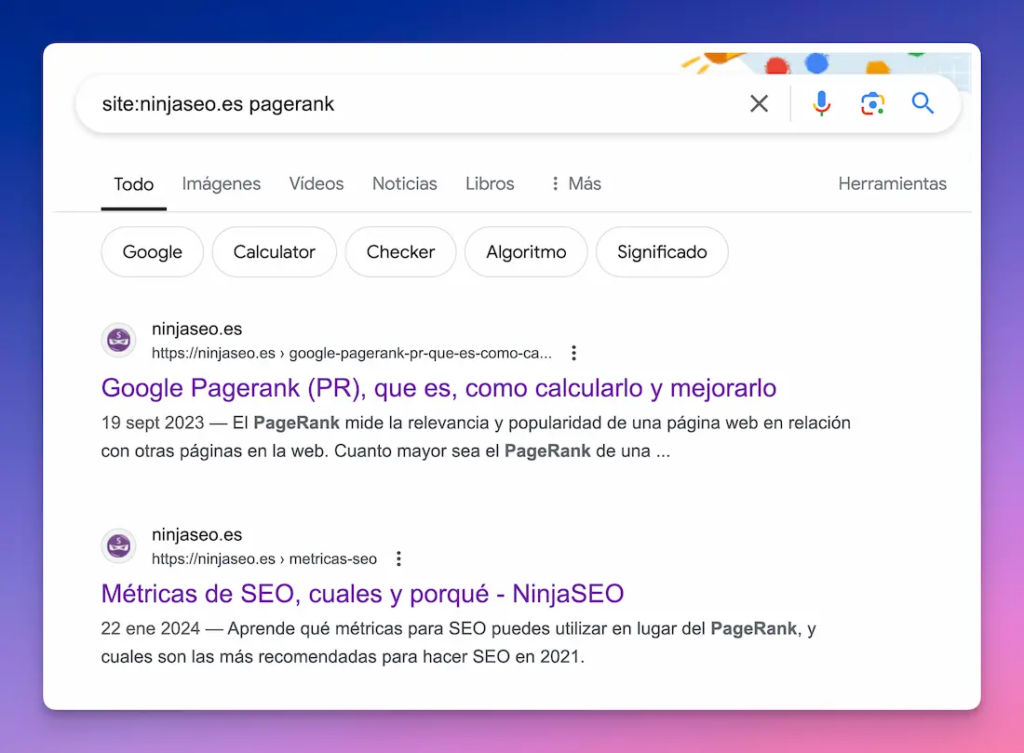Open Google Lens image search icon
This screenshot has height=753, width=1024.
click(872, 103)
